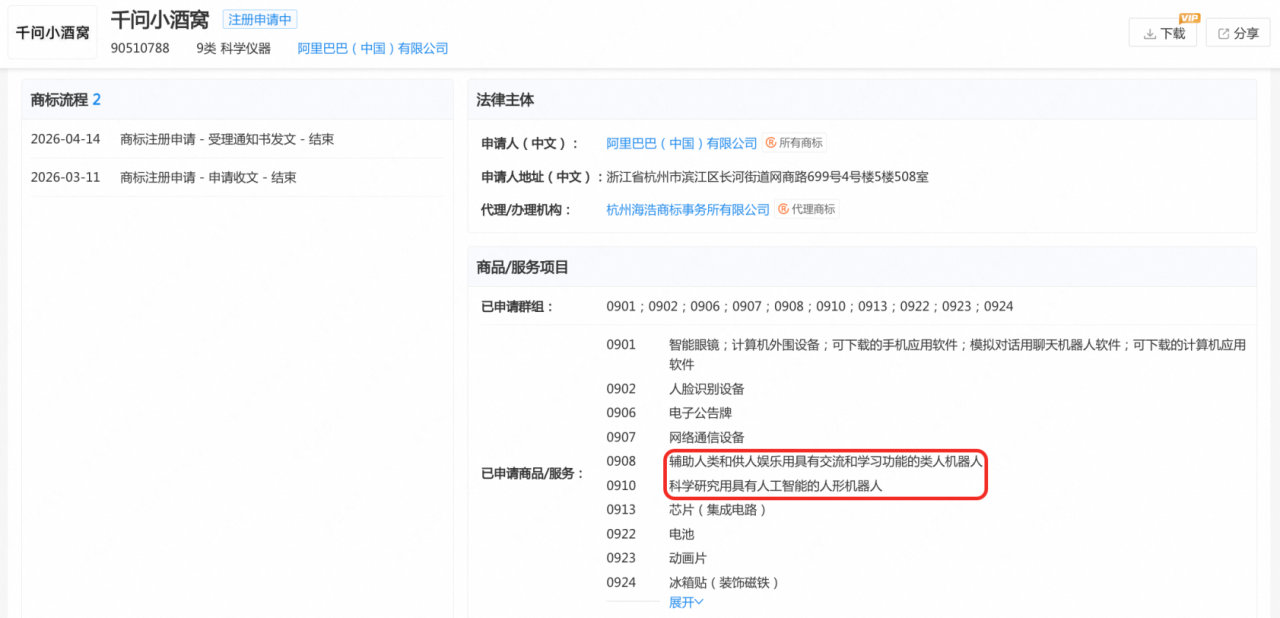Image resolution: width=1280 pixels, height=618 pixels.
Task: Click the 申请人（中文） label
Action: 530,143
